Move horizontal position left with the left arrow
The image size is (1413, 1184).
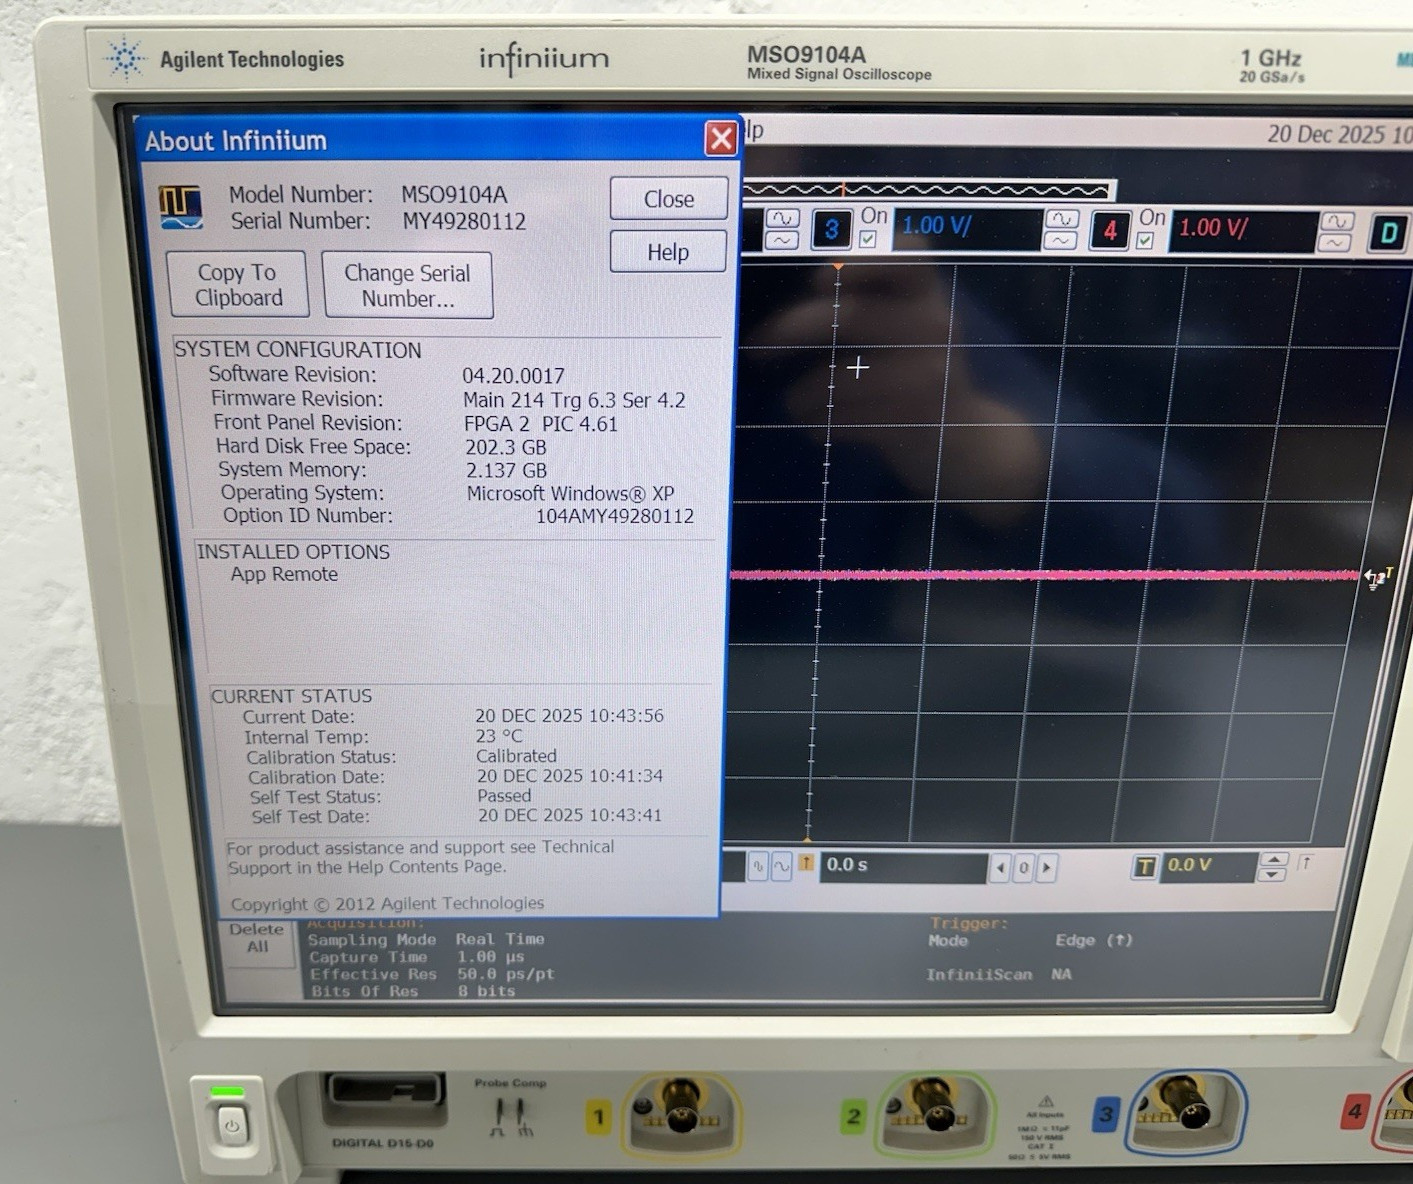[x=1000, y=868]
